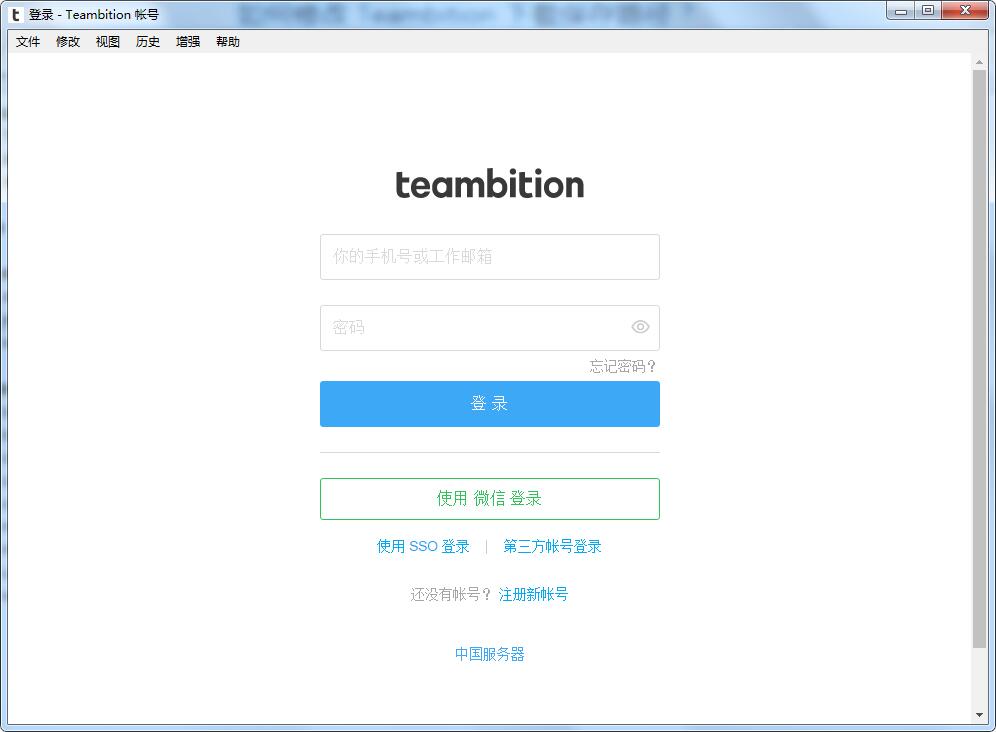
Task: Open the 修改 menu
Action: pyautogui.click(x=68, y=42)
